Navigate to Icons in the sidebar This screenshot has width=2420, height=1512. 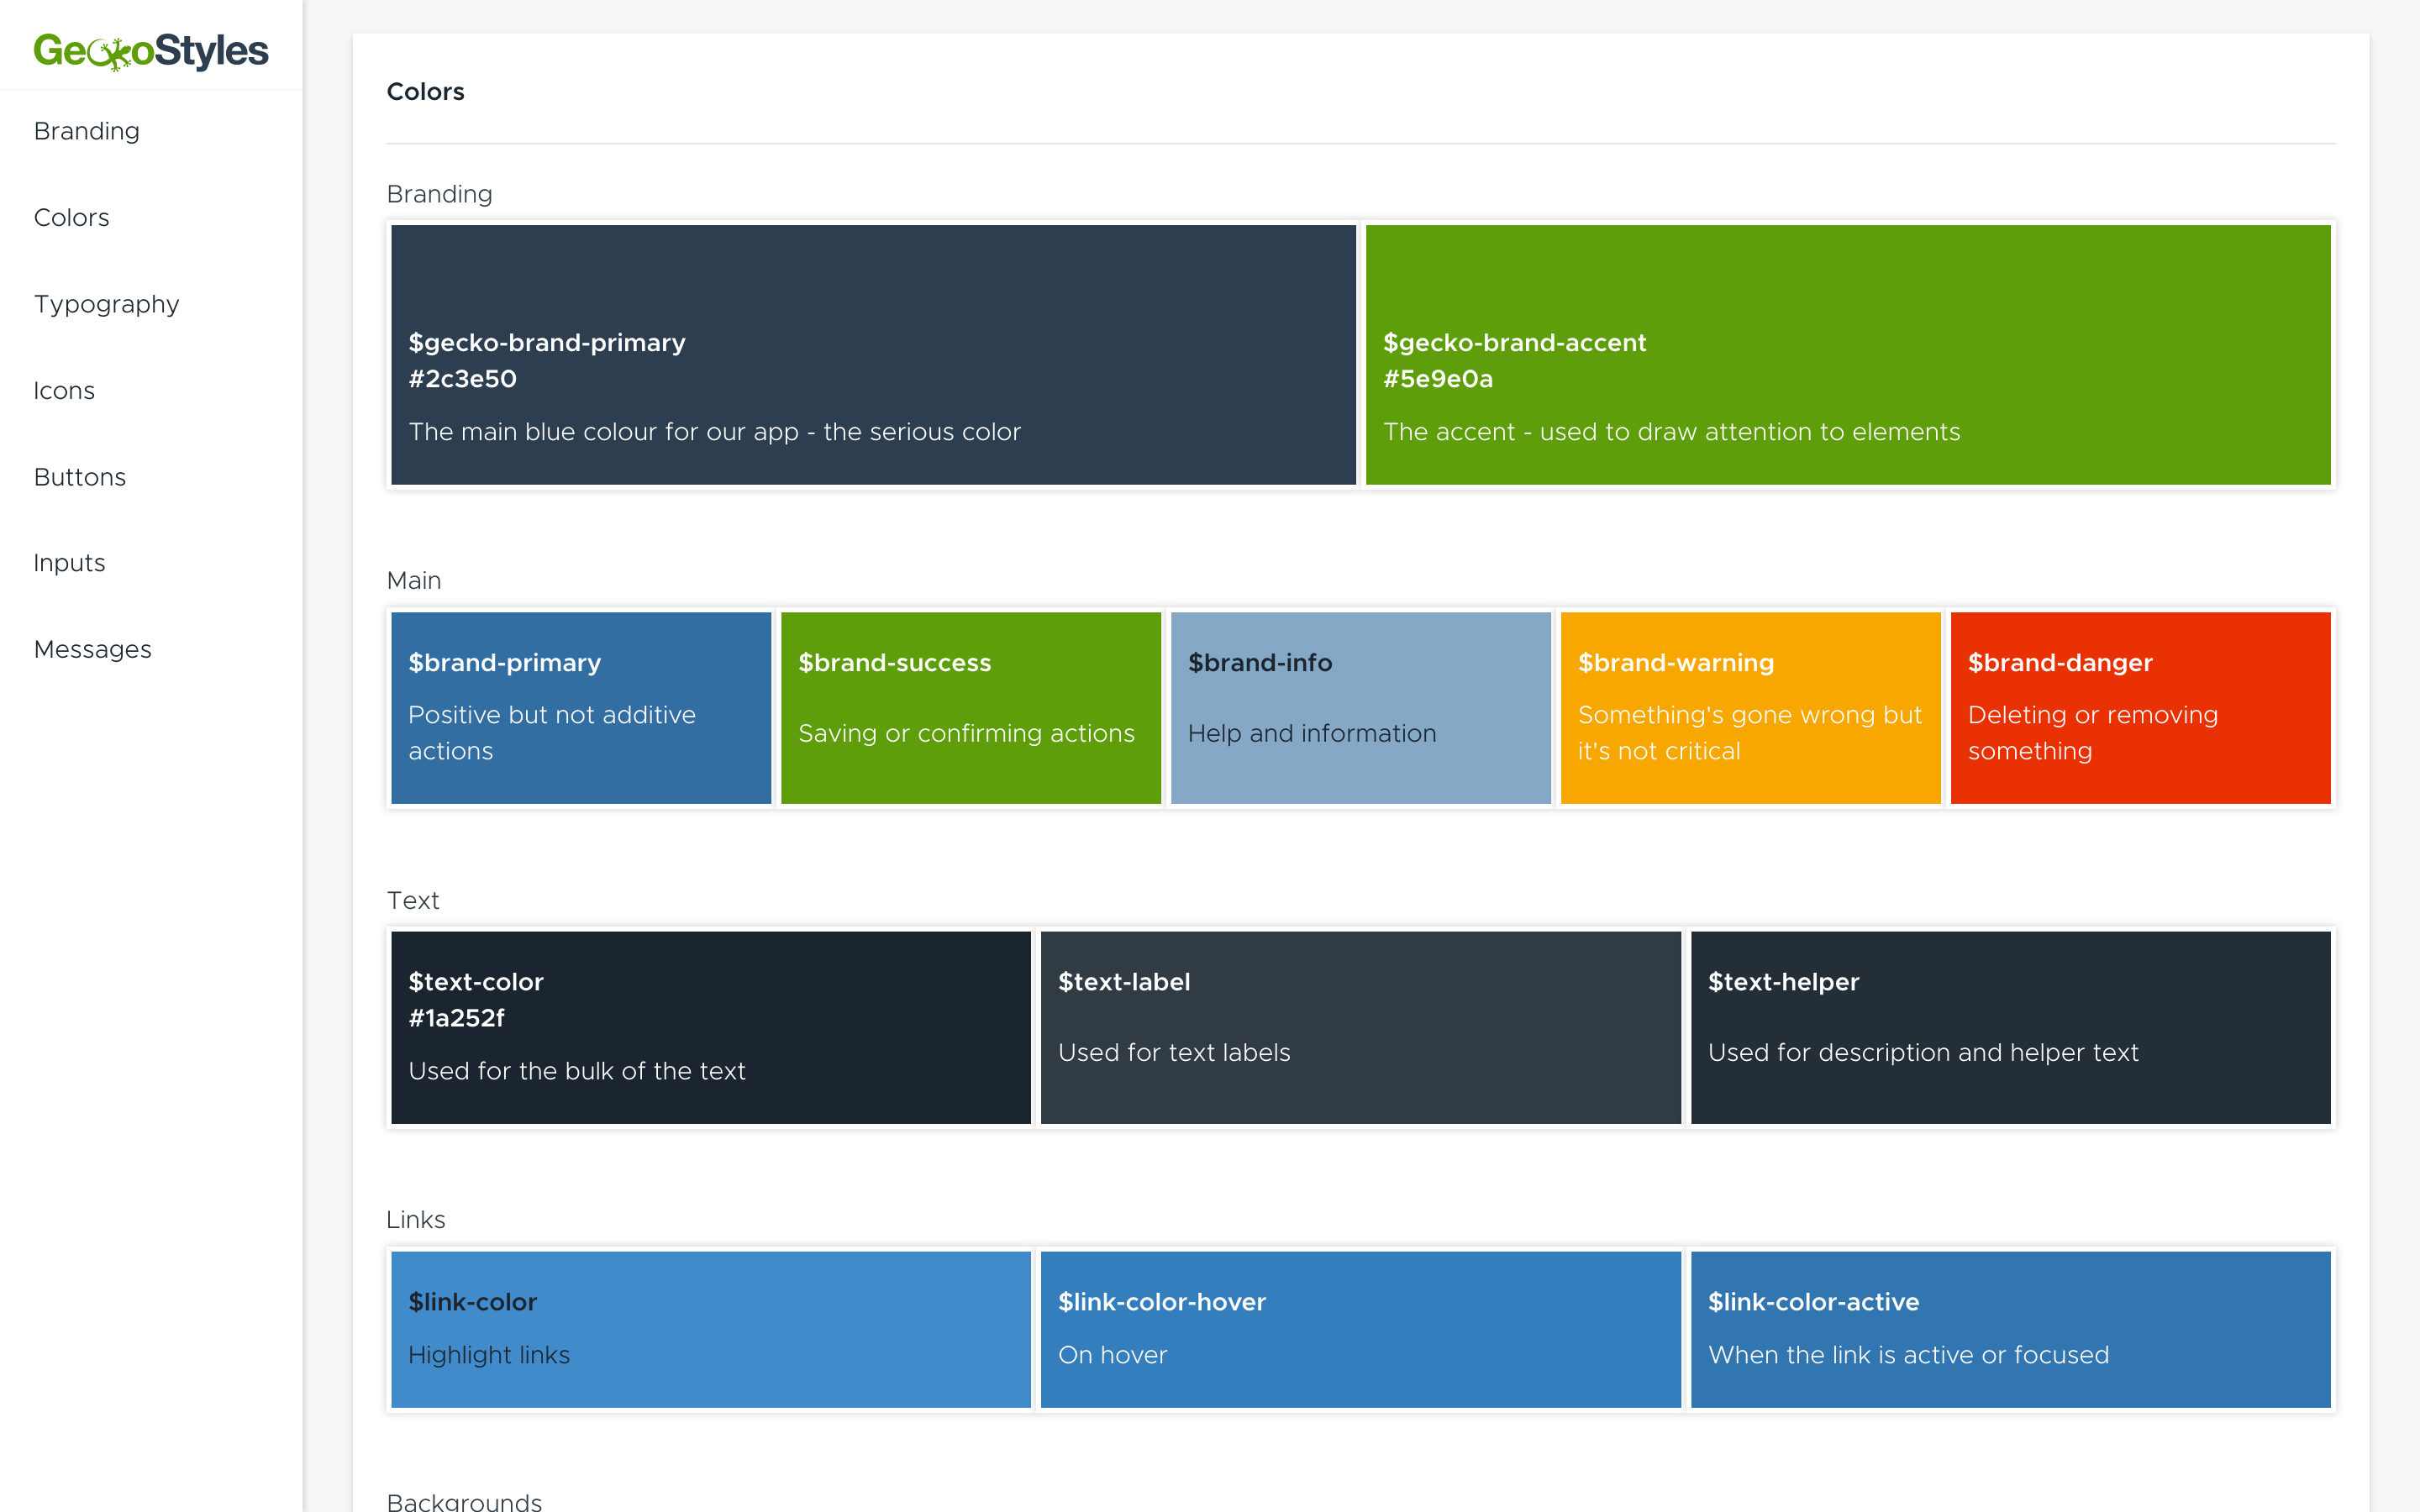[x=64, y=390]
